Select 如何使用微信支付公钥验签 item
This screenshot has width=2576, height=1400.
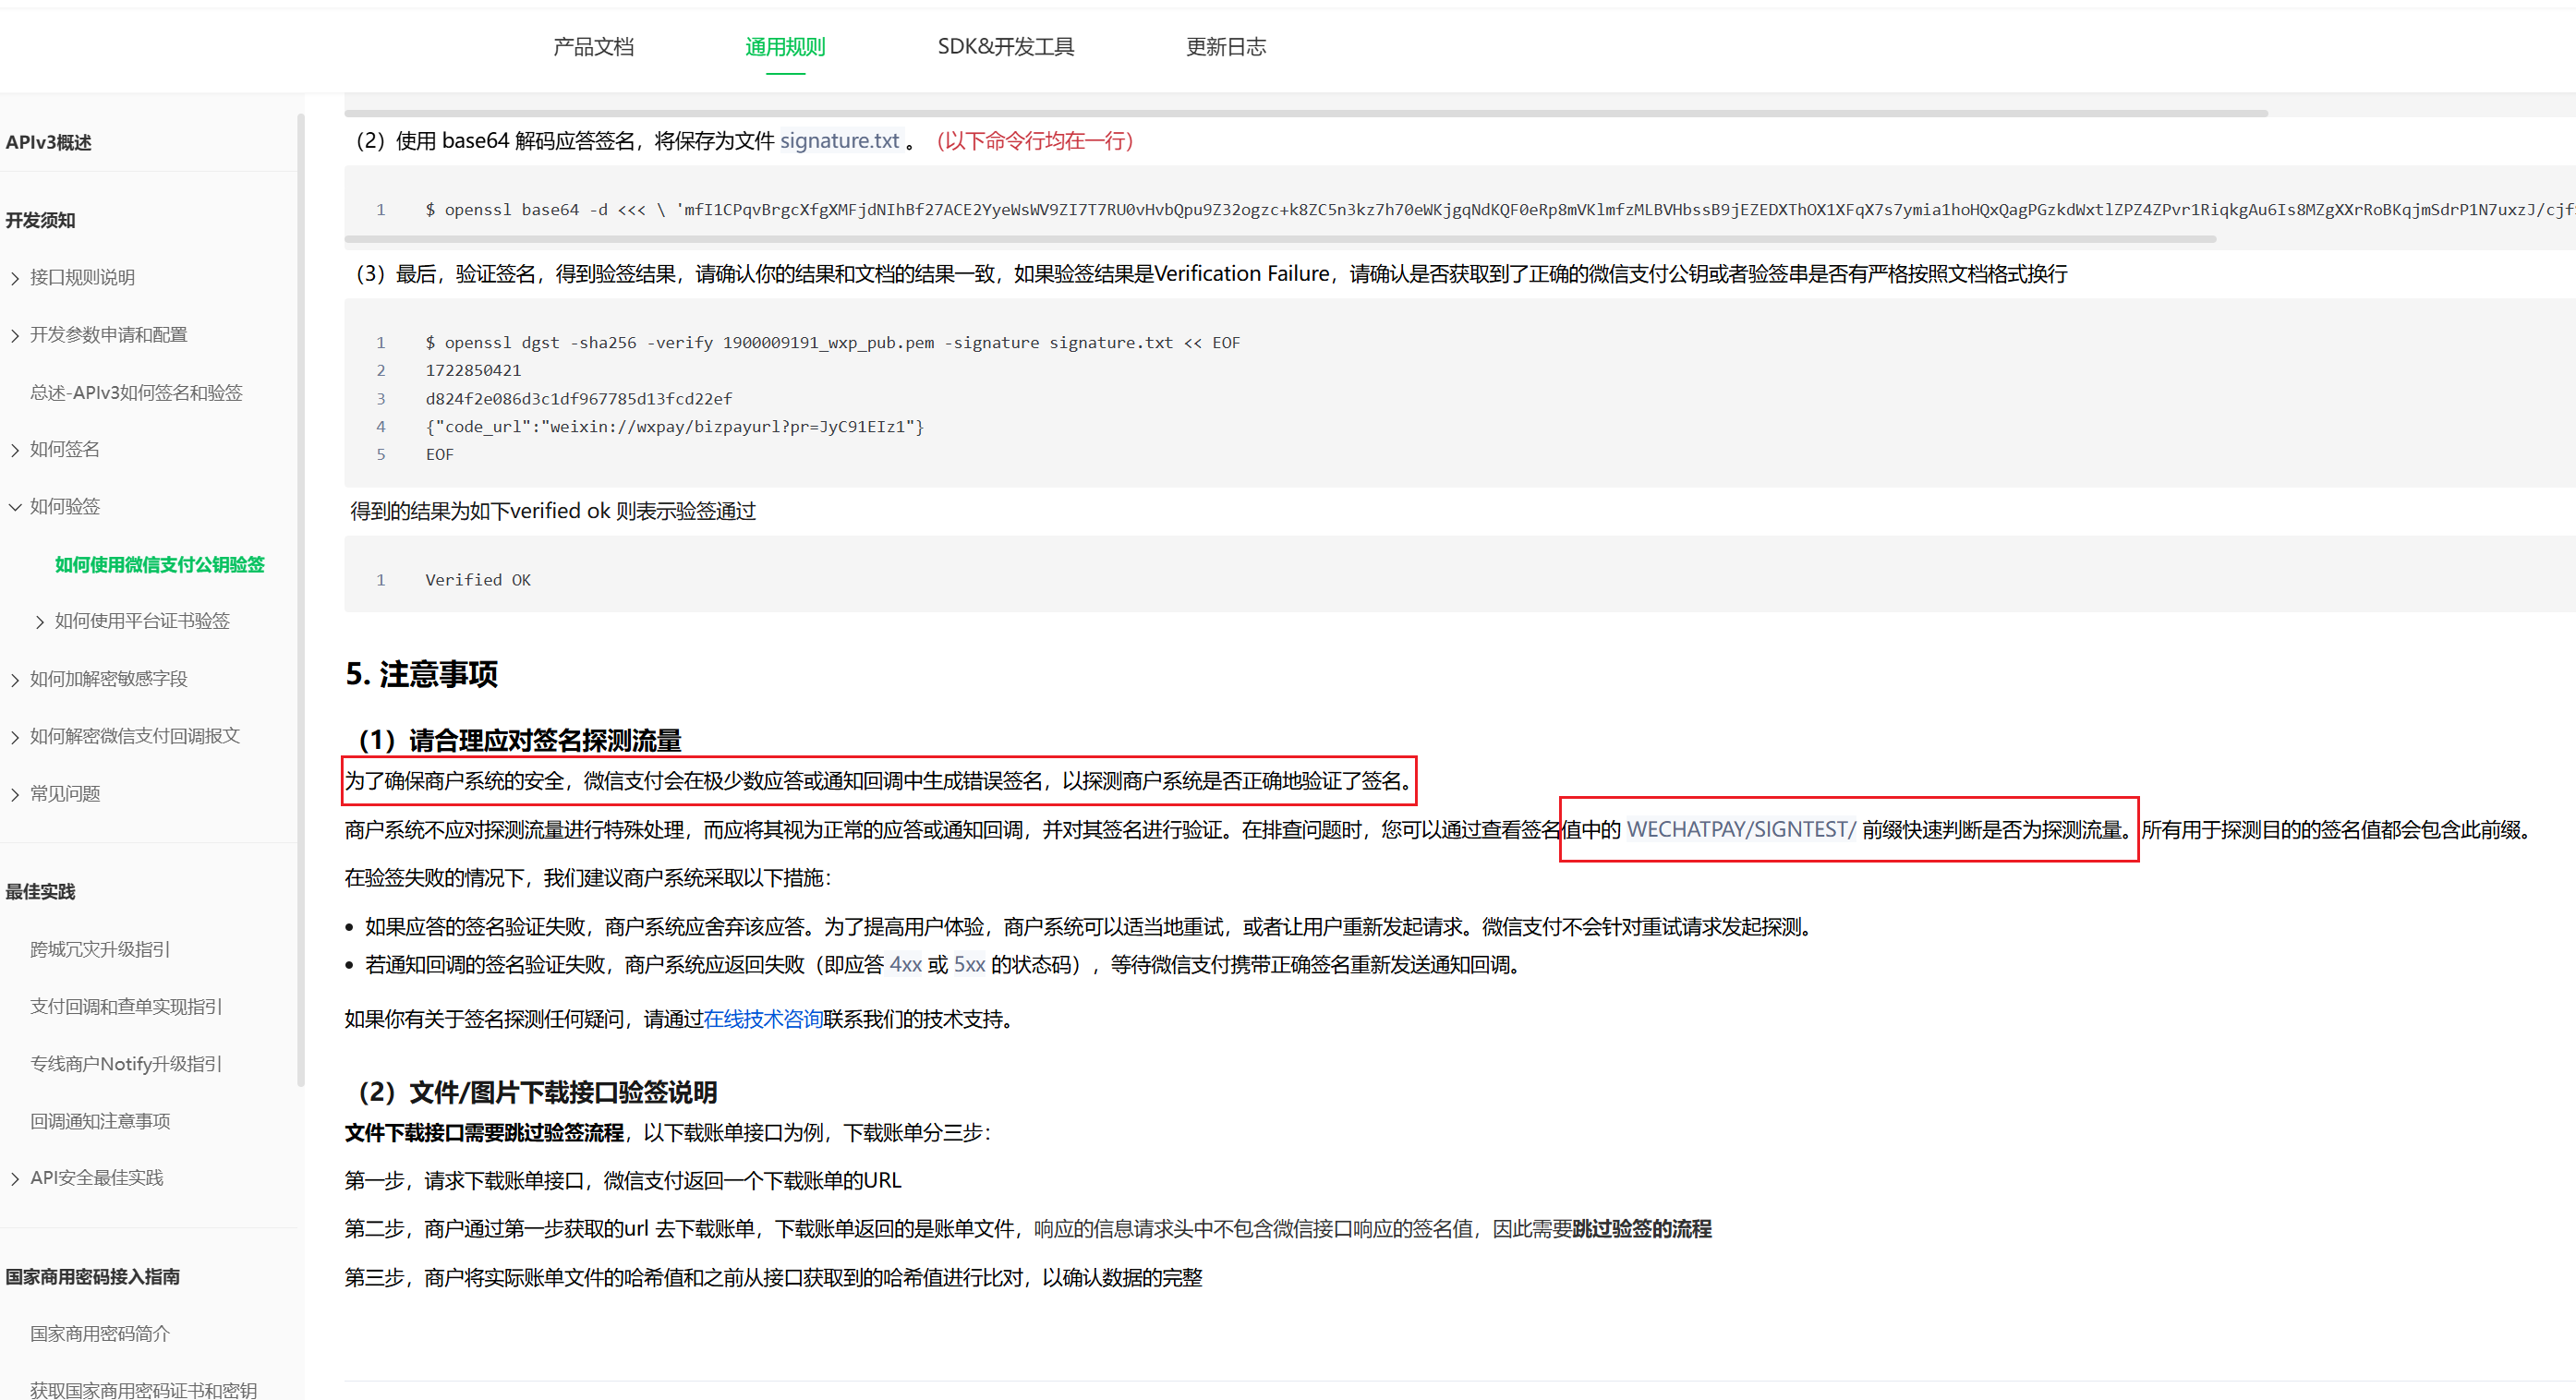click(159, 565)
